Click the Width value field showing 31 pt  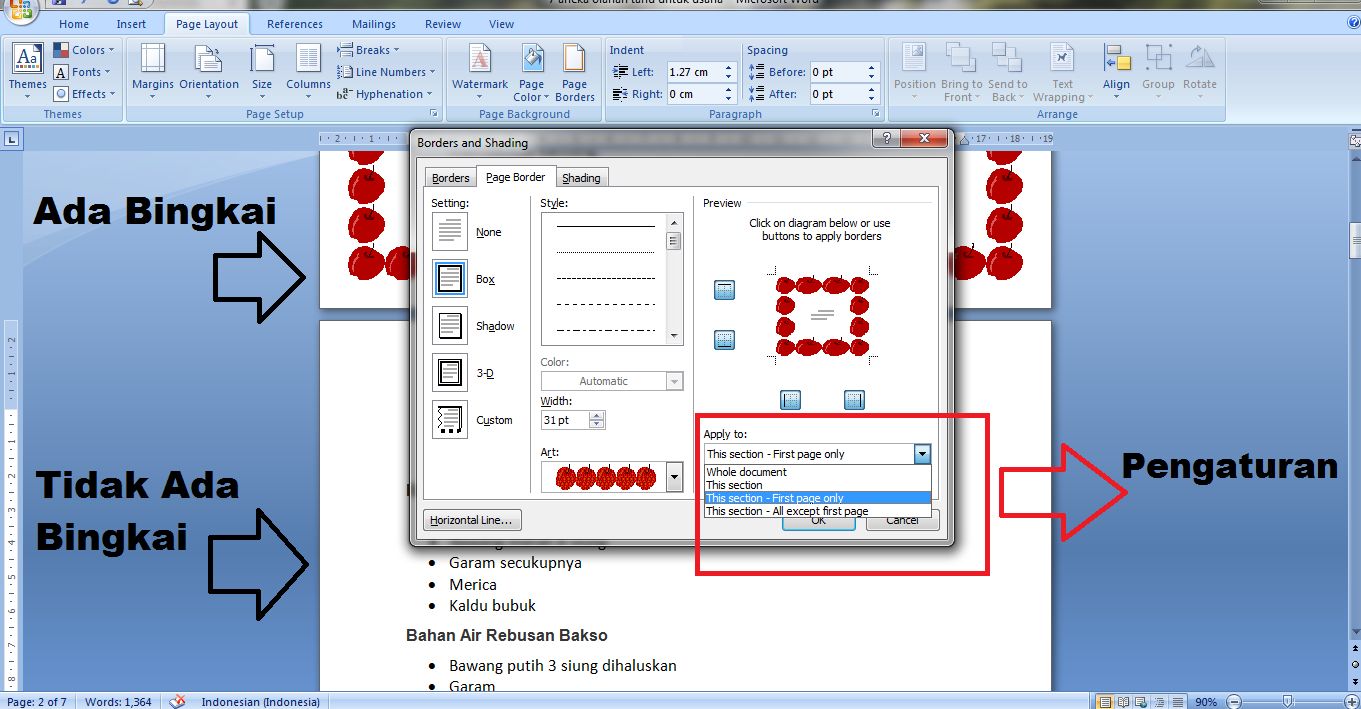click(x=565, y=419)
